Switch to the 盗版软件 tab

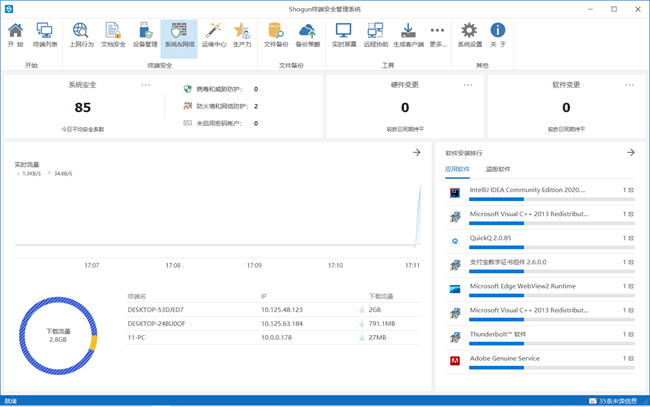click(x=498, y=170)
